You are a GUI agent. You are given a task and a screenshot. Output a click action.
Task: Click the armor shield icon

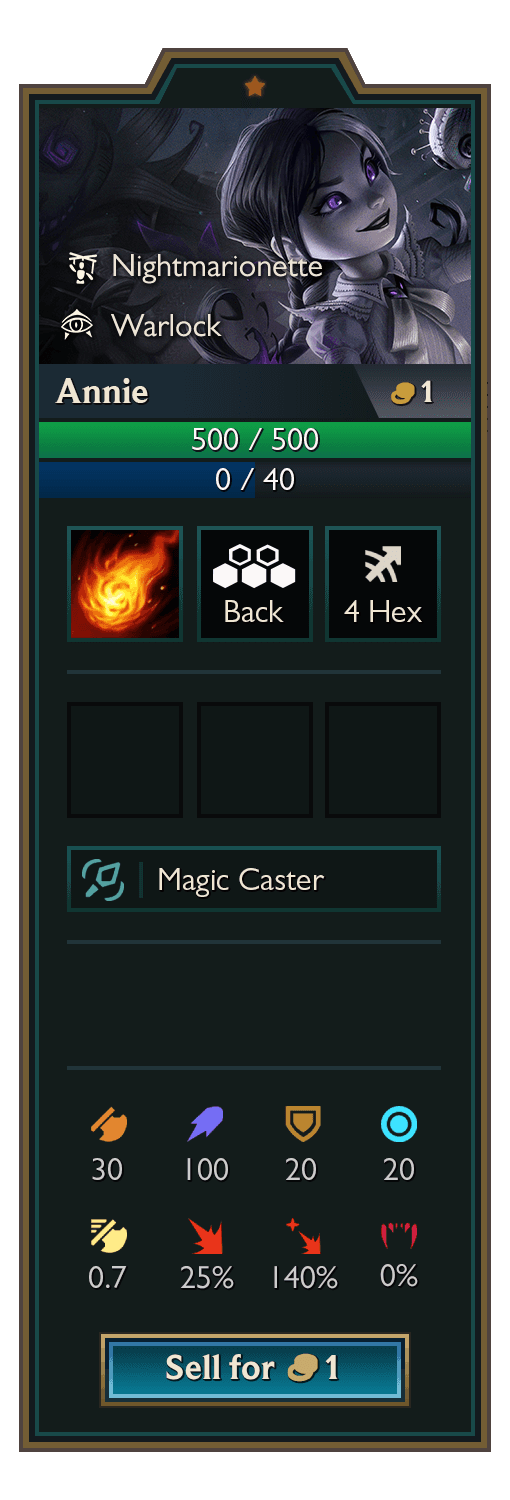(x=302, y=1126)
